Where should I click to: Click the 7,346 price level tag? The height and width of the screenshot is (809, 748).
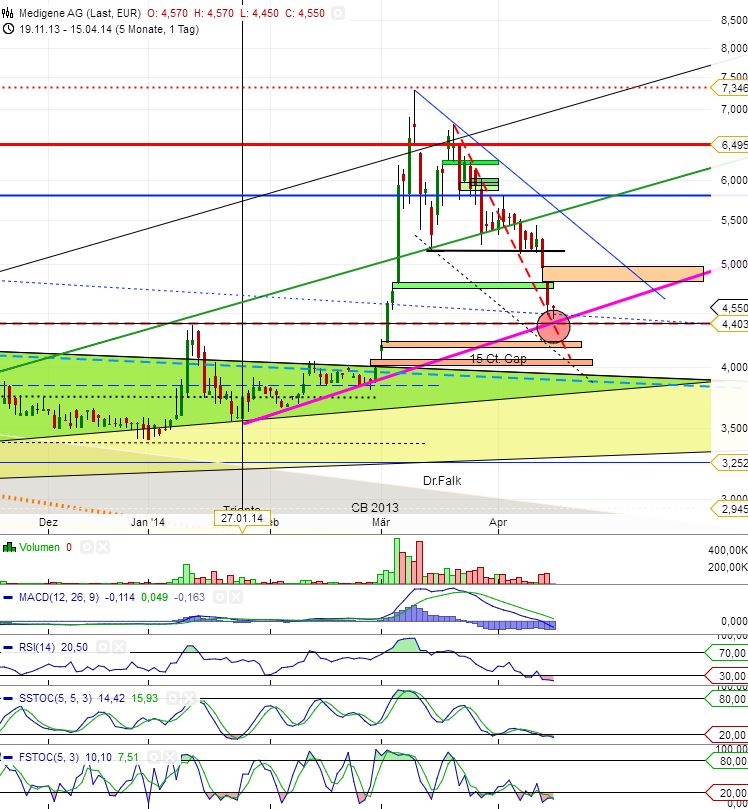click(x=730, y=88)
